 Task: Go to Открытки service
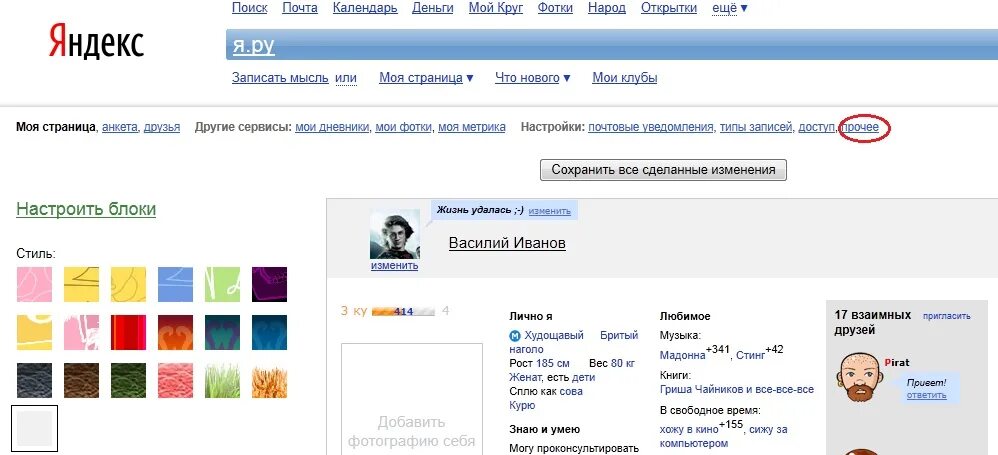click(x=669, y=8)
